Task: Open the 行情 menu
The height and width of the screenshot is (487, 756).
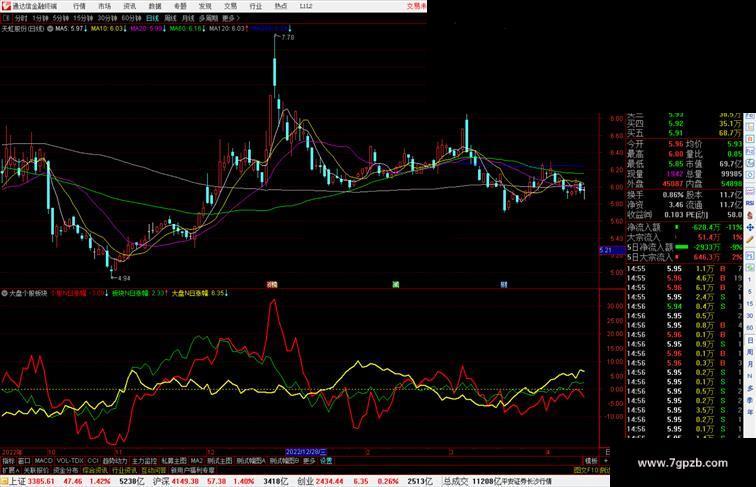Action: pos(79,6)
